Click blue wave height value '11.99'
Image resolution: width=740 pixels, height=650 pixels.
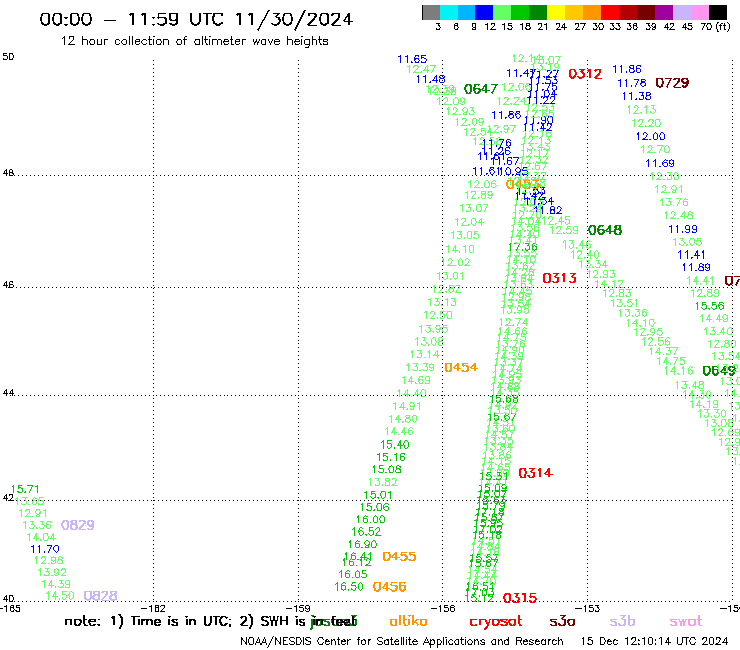coord(683,229)
